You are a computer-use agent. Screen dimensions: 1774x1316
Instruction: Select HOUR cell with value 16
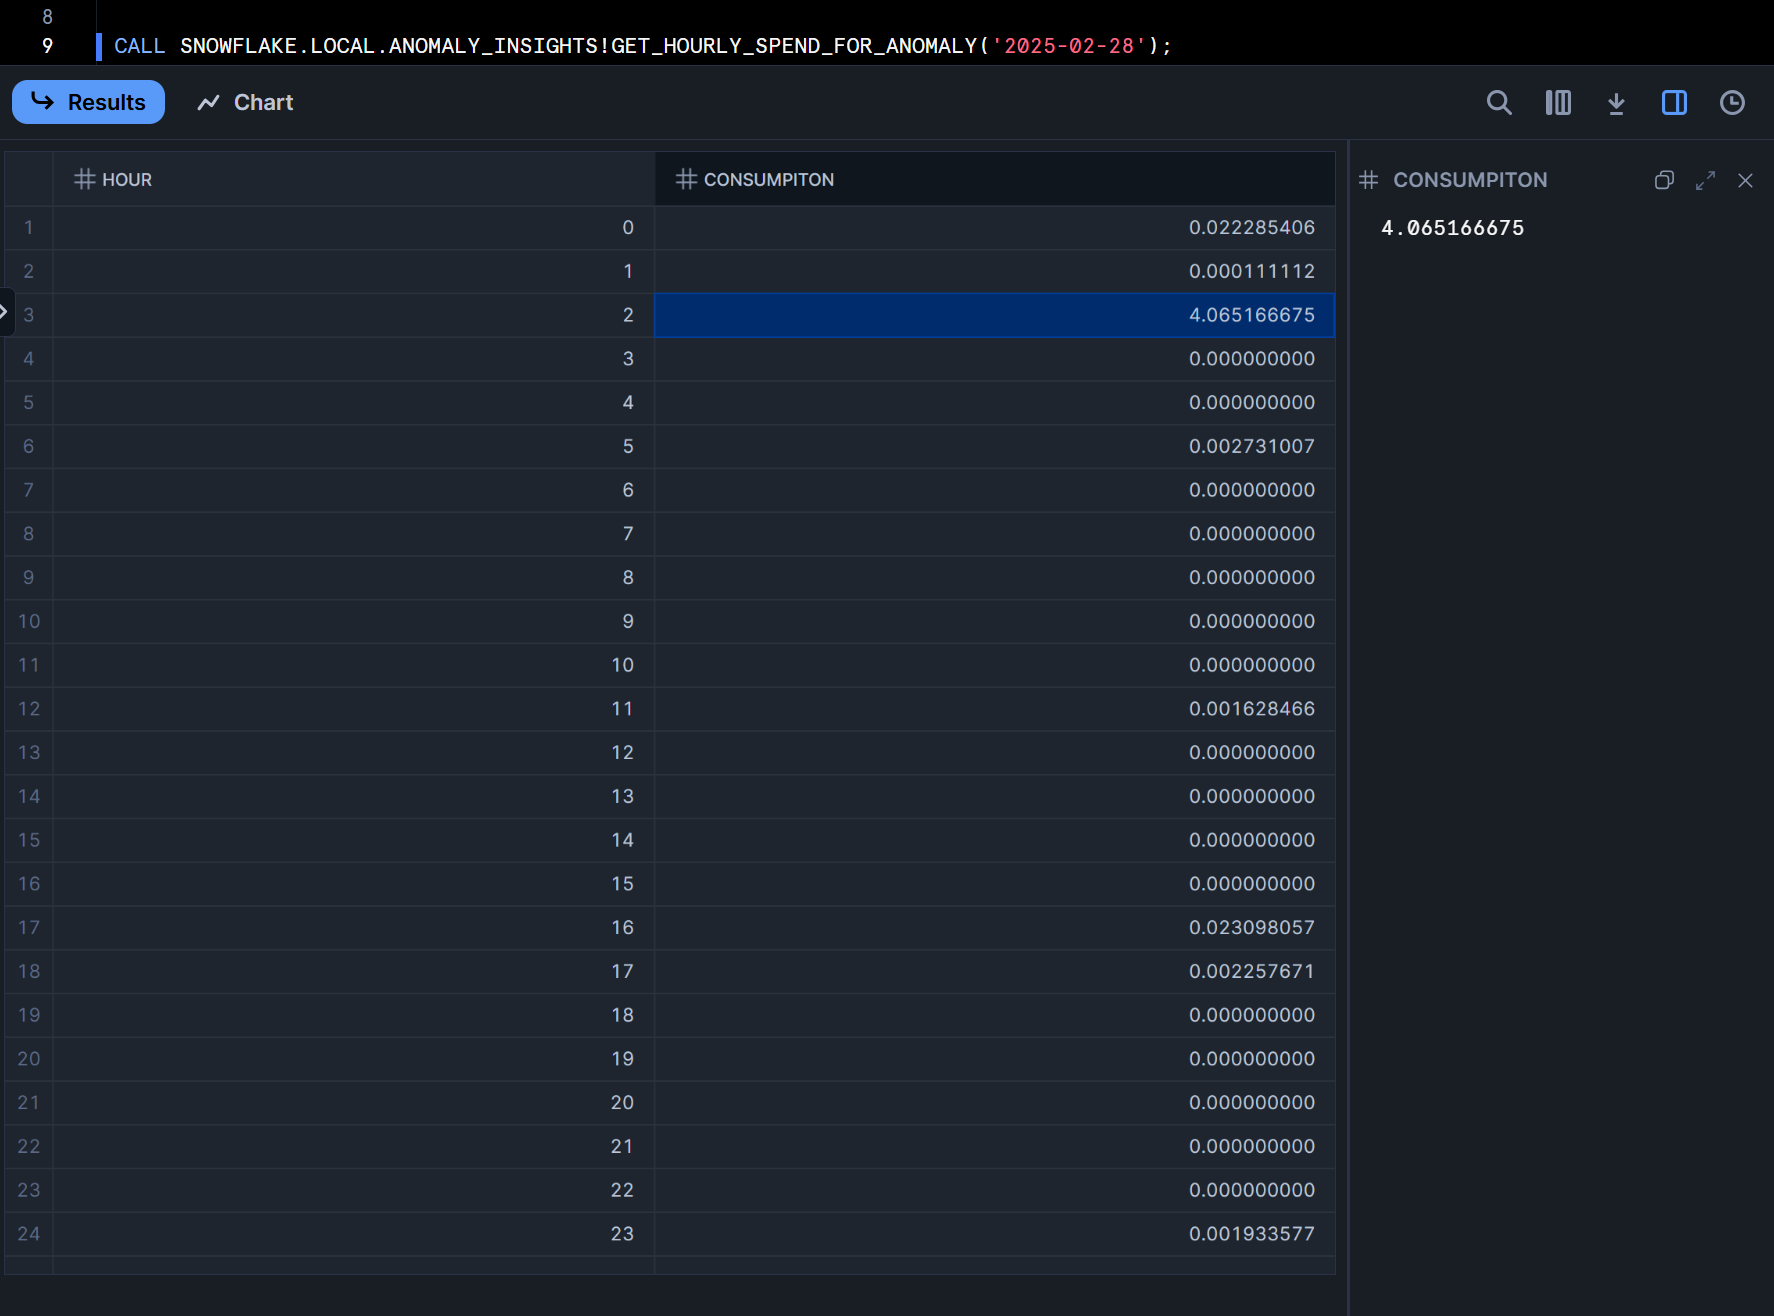353,928
